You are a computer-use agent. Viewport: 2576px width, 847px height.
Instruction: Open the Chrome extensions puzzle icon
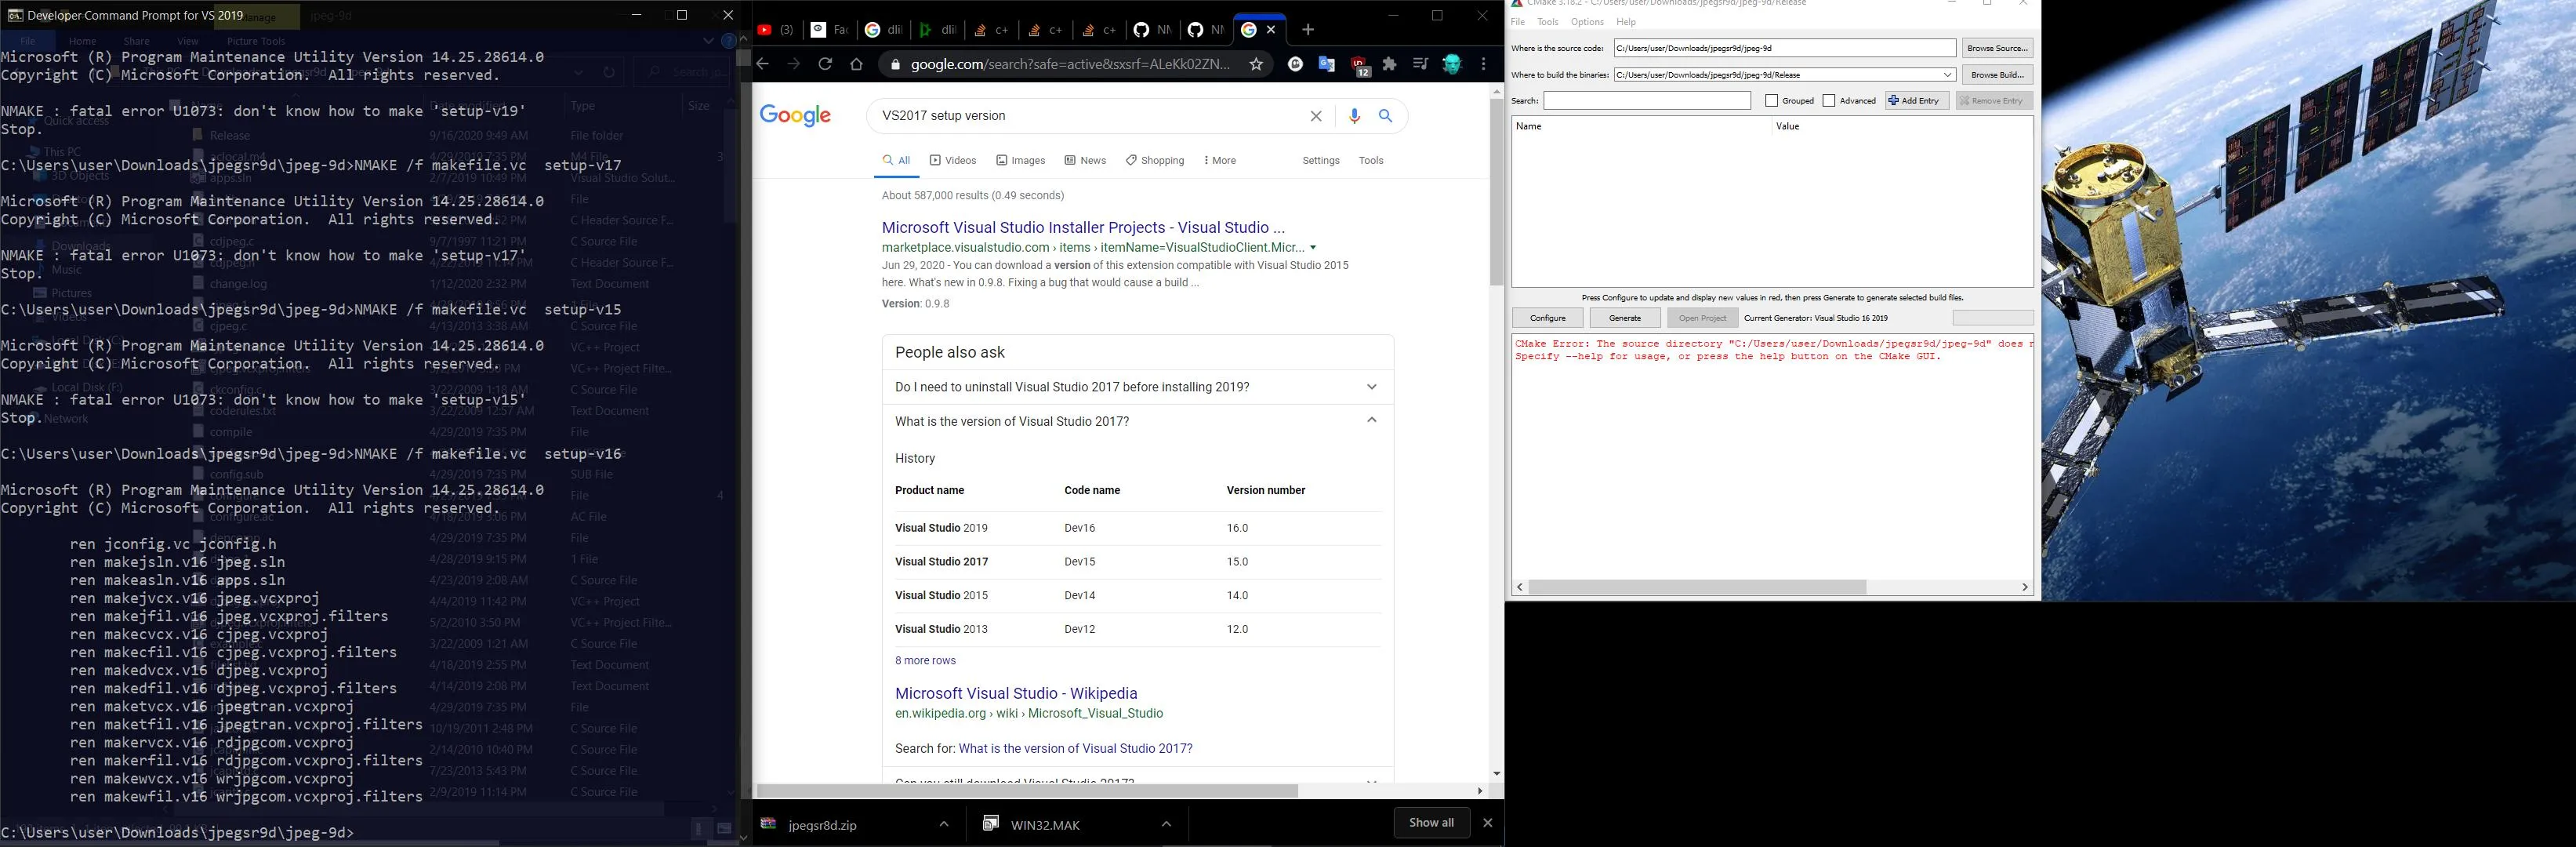(1389, 64)
